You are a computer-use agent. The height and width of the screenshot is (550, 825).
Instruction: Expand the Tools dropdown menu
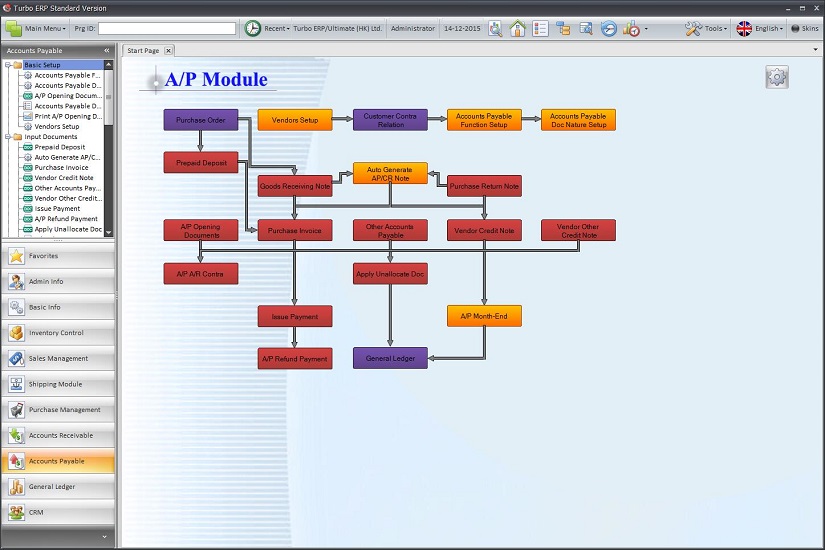tap(706, 29)
